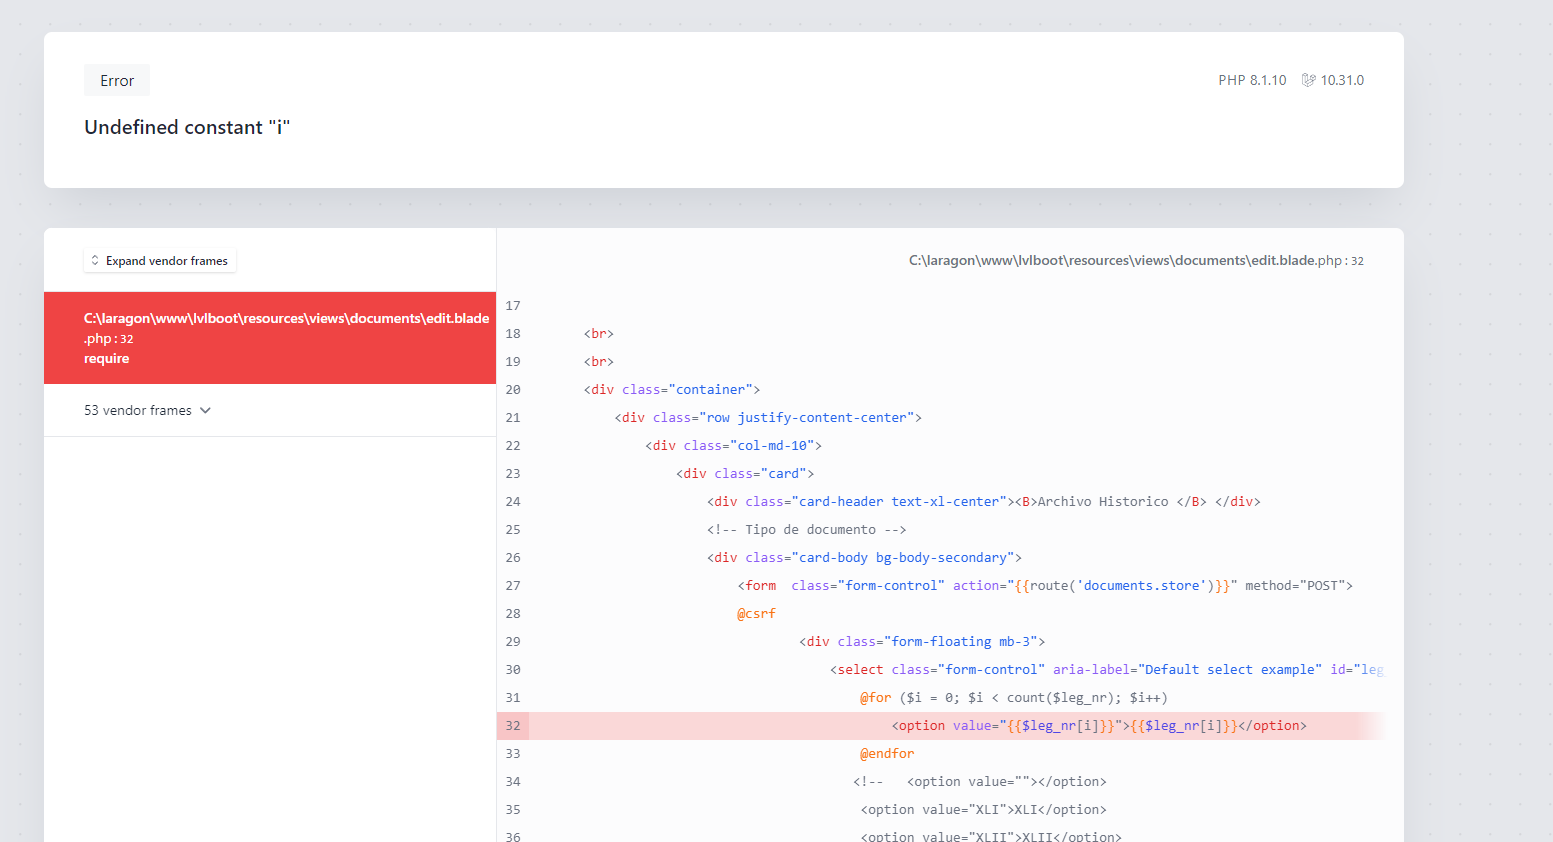Click the Laravel logo icon beside 10.31.0
Viewport: 1553px width, 842px height.
tap(1308, 80)
